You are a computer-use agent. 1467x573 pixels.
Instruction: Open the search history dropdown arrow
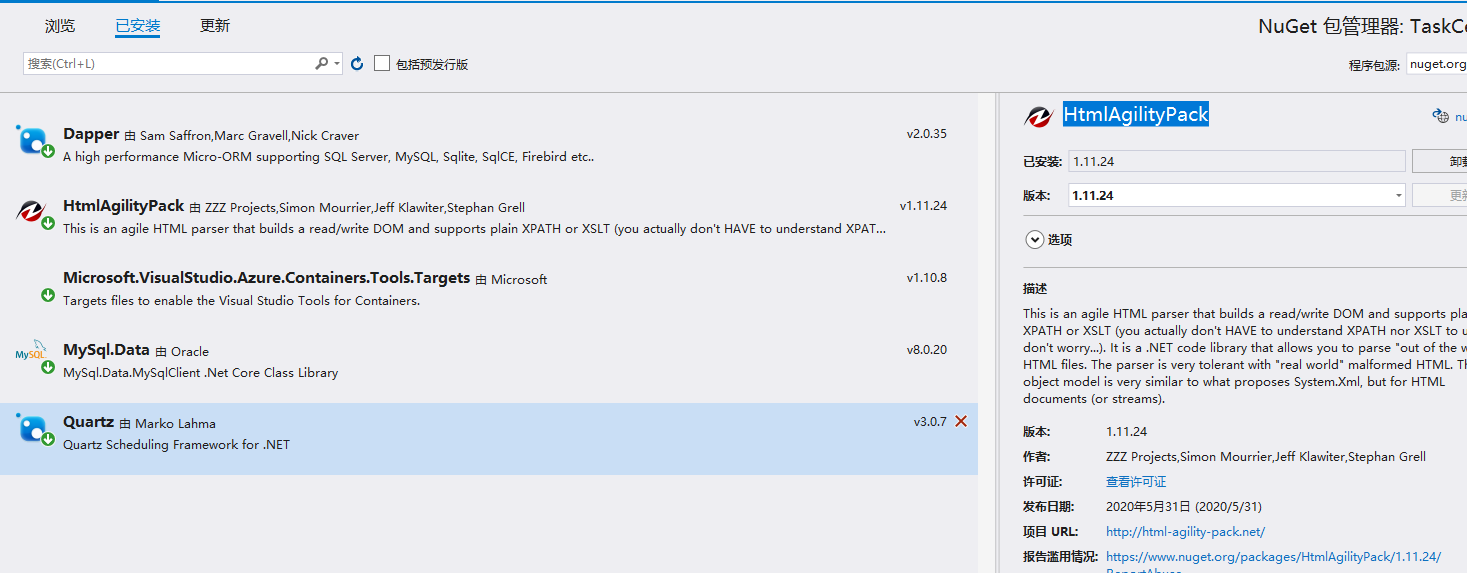[x=337, y=63]
